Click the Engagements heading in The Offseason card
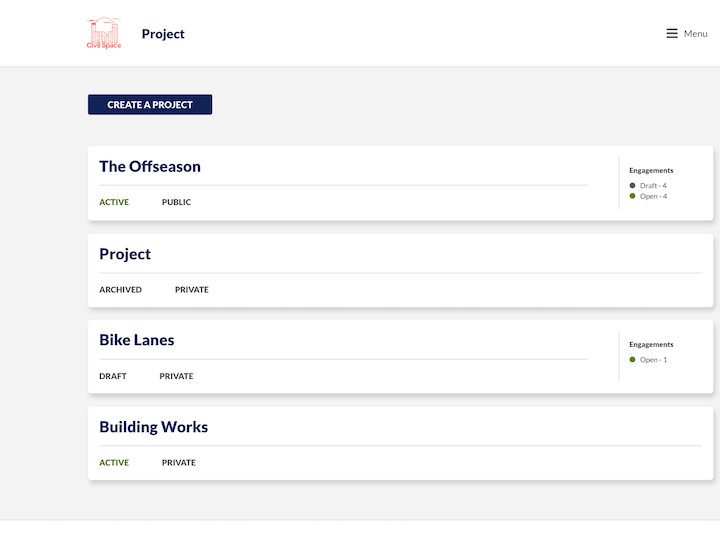This screenshot has width=720, height=540. [x=651, y=170]
